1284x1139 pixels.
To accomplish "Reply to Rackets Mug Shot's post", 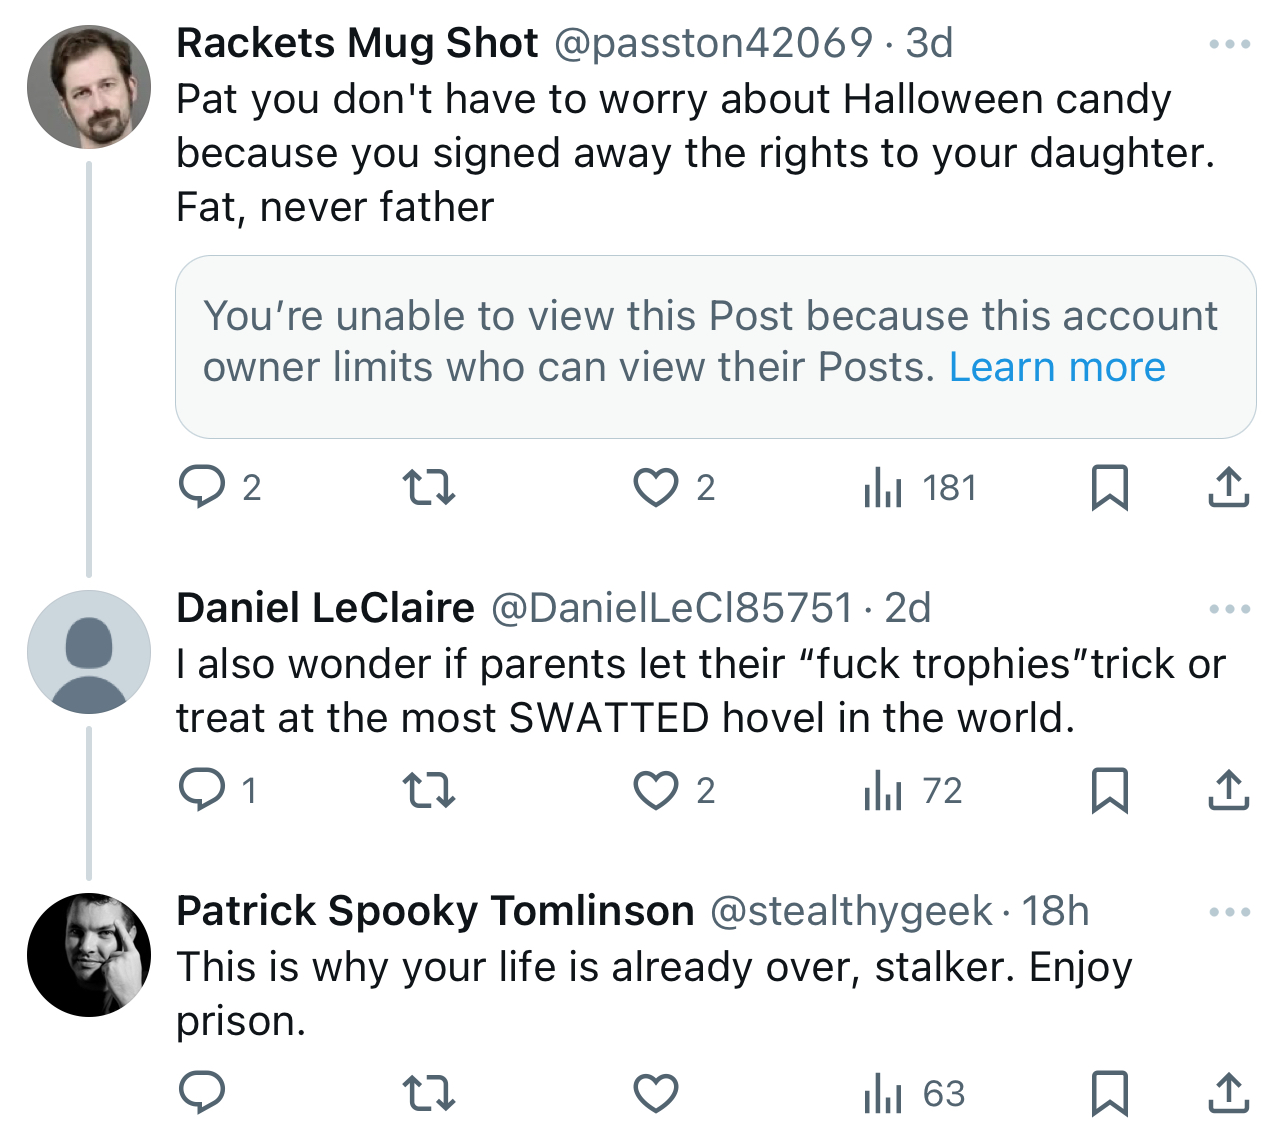I will click(202, 488).
